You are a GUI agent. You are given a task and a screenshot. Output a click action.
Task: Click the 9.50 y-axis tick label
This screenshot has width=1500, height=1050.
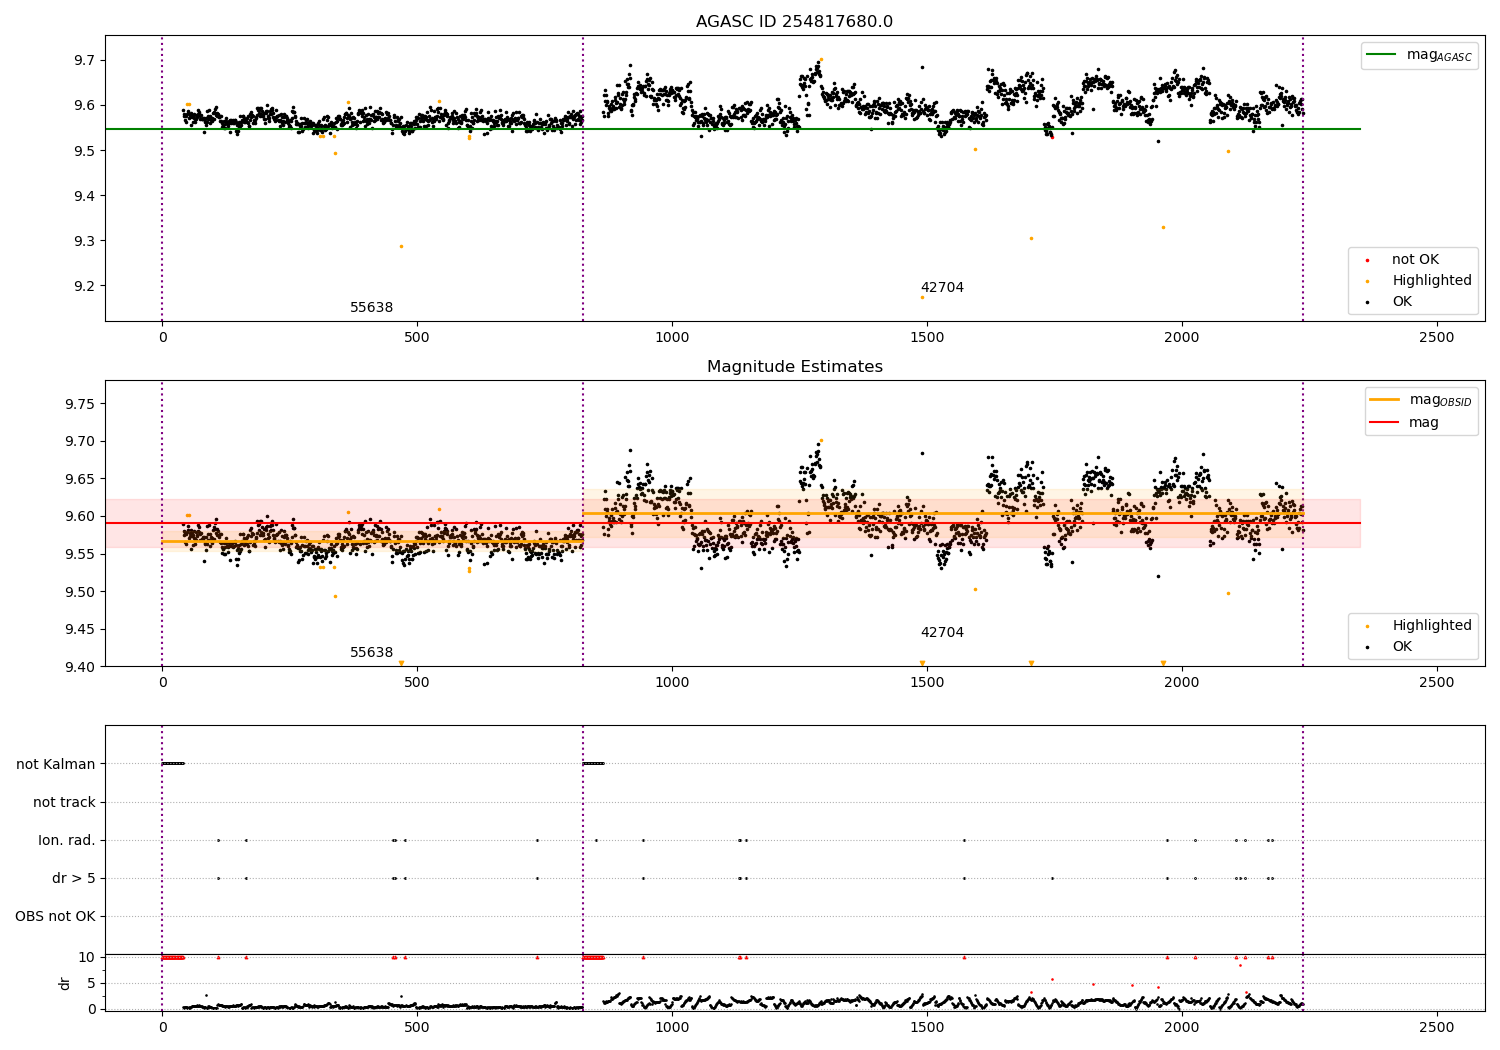pyautogui.click(x=80, y=592)
